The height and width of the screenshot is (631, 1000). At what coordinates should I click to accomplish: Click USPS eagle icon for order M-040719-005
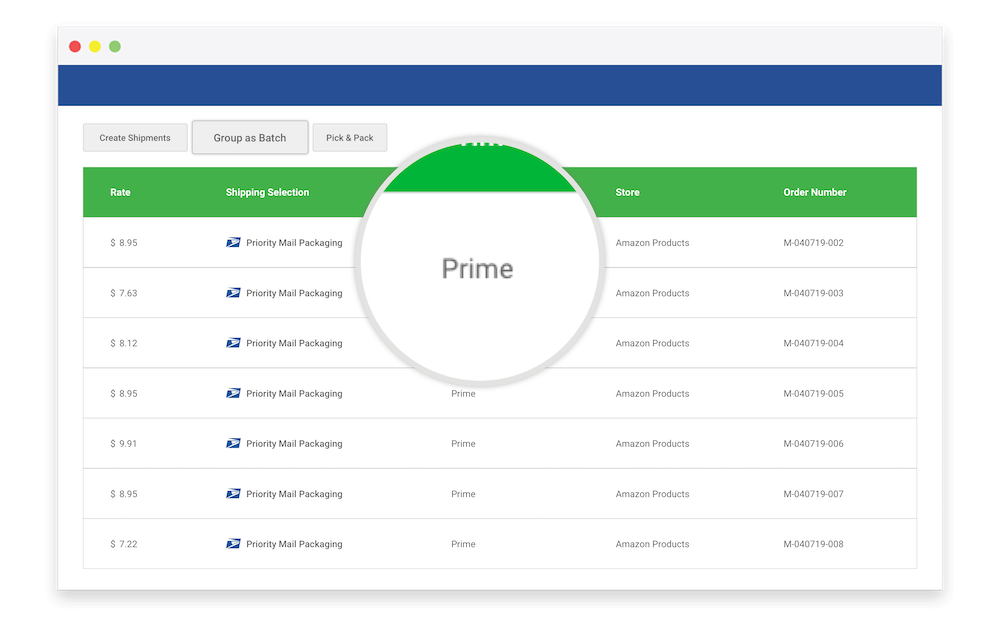point(233,394)
